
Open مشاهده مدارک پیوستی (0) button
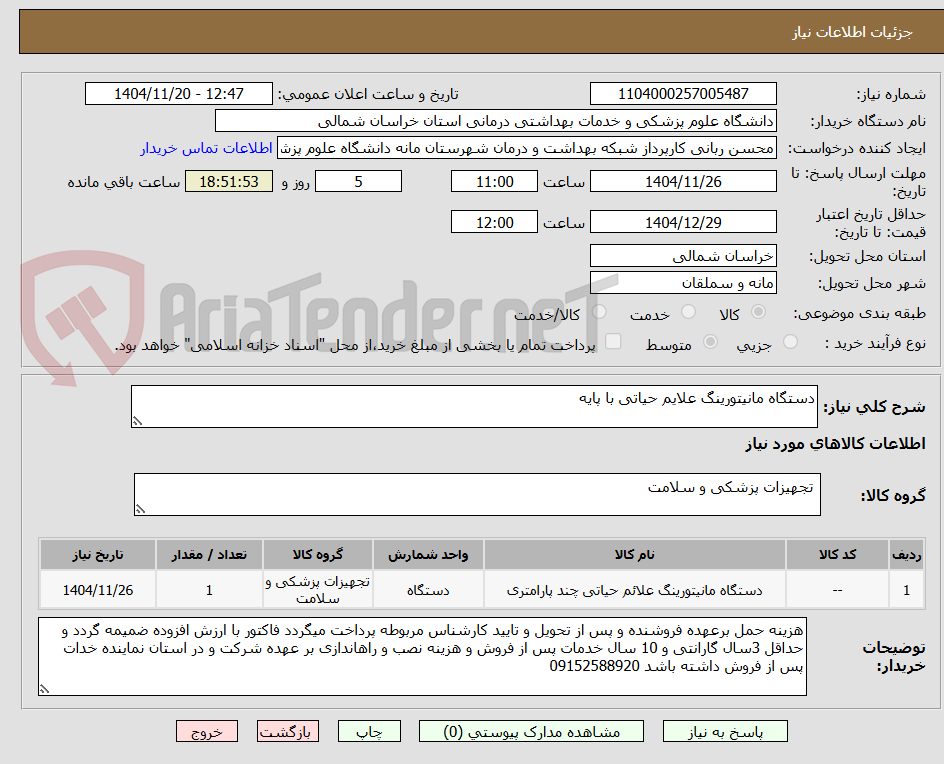[531, 731]
